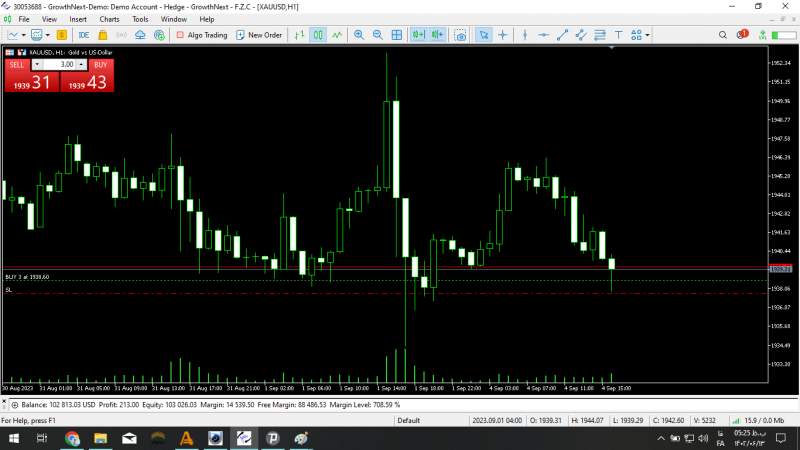
Task: Open the Charts menu
Action: [109, 19]
